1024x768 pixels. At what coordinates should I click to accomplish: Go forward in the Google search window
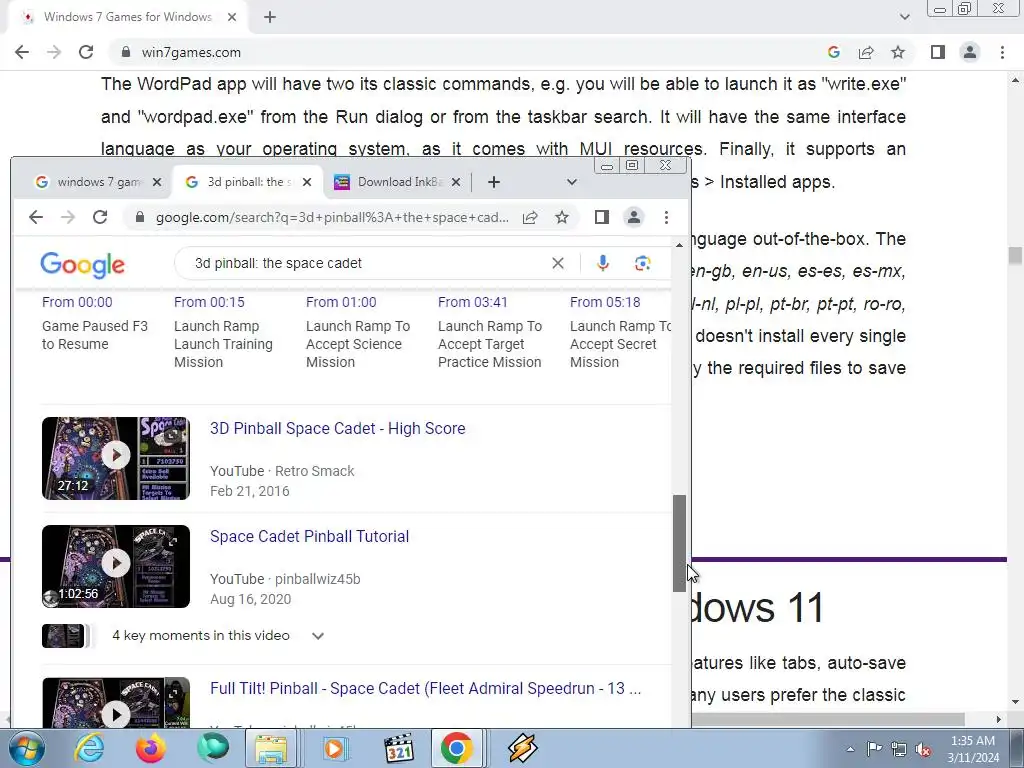tap(68, 217)
